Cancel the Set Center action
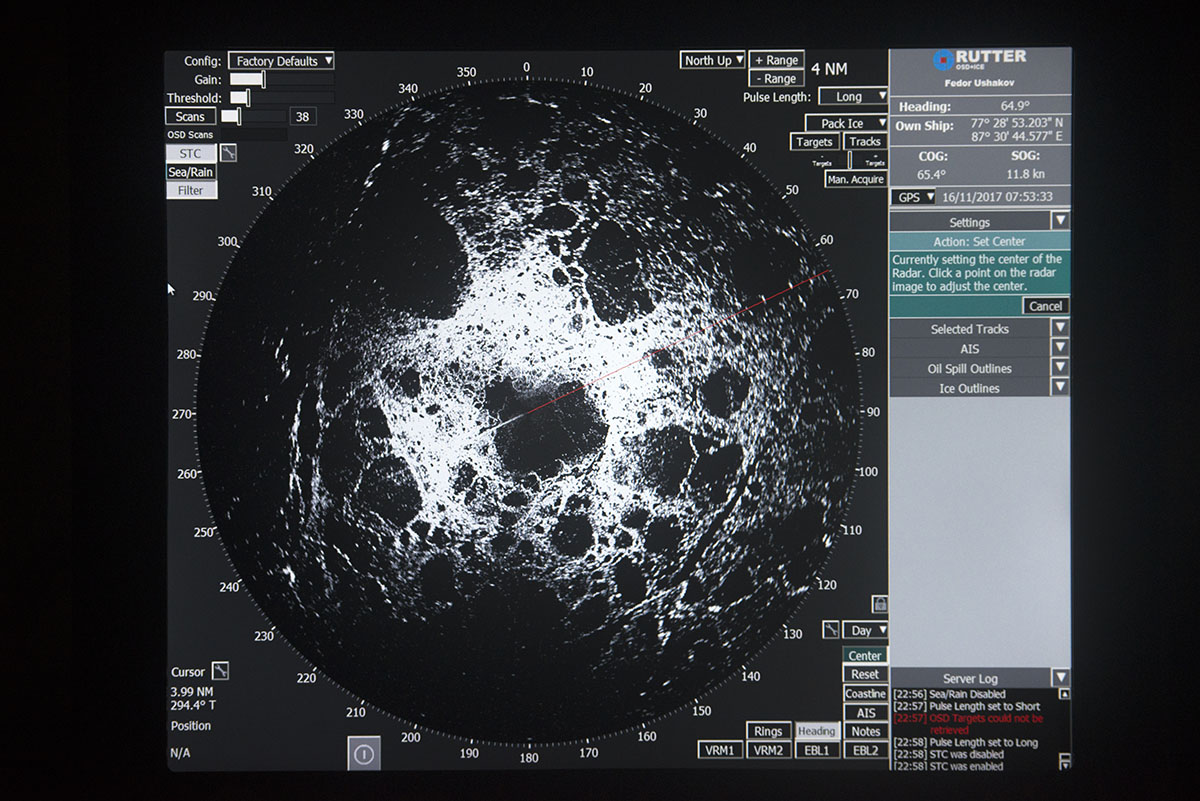1200x801 pixels. coord(1045,306)
